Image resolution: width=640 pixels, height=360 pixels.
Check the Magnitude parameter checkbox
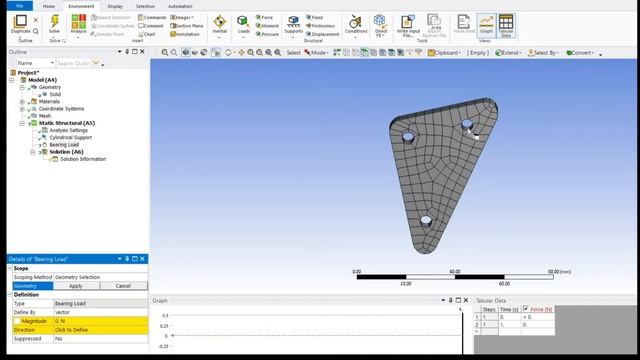coord(17,321)
